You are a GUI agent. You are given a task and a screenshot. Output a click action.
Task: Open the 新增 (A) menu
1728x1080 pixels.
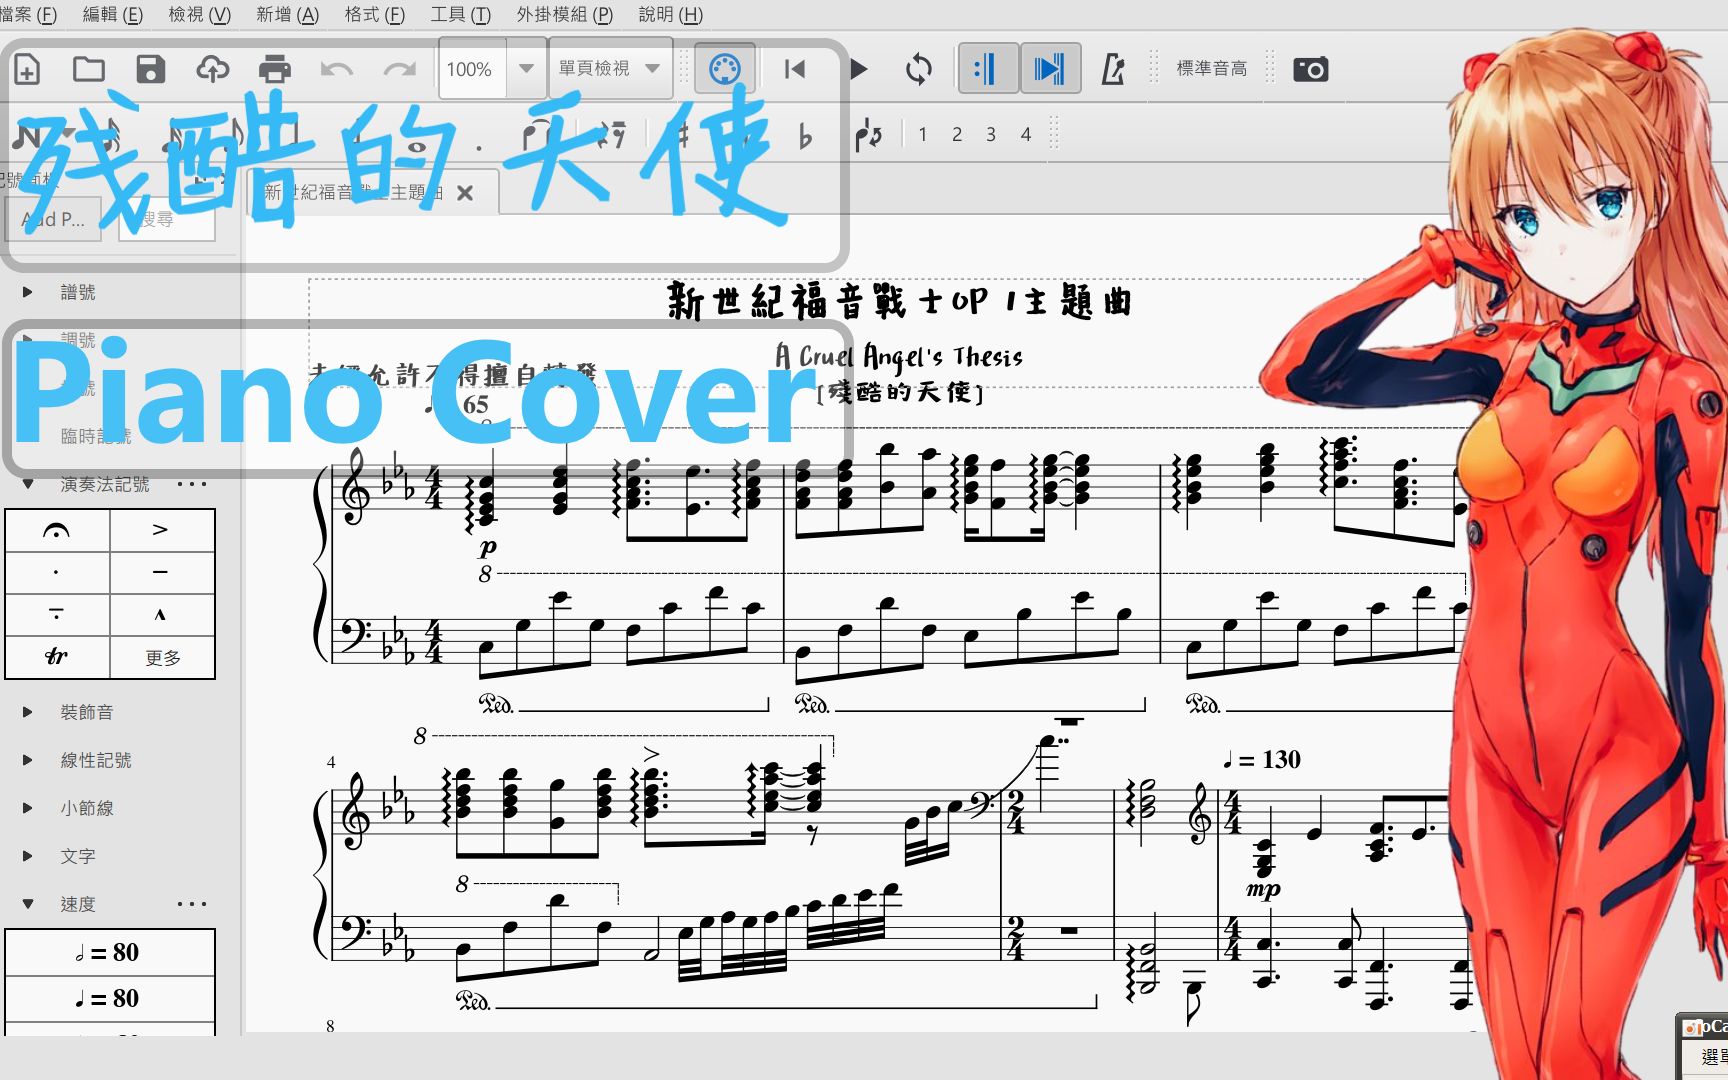tap(288, 14)
